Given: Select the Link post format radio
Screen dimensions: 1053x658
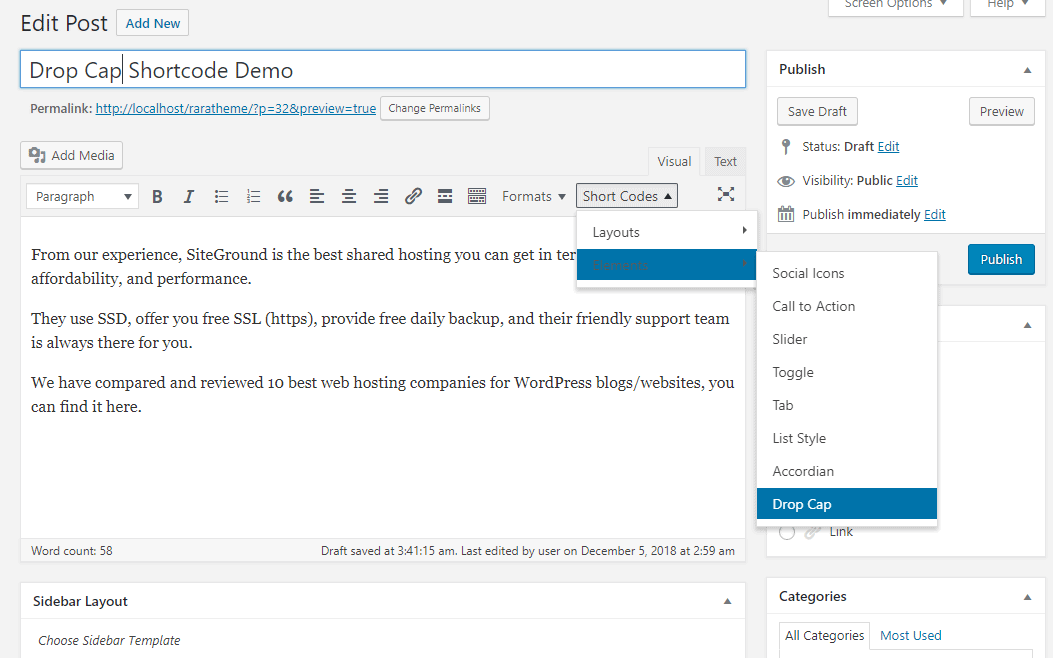Looking at the screenshot, I should coord(787,532).
